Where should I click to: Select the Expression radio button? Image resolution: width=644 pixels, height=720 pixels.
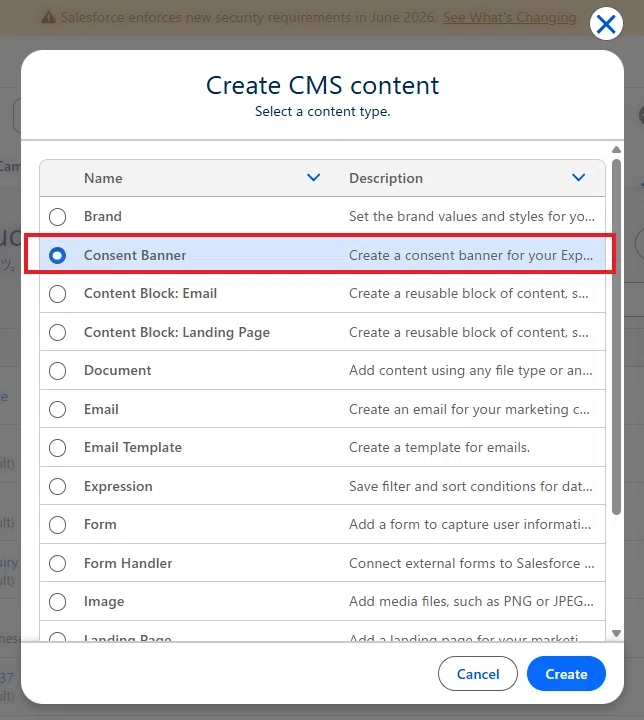[x=57, y=486]
